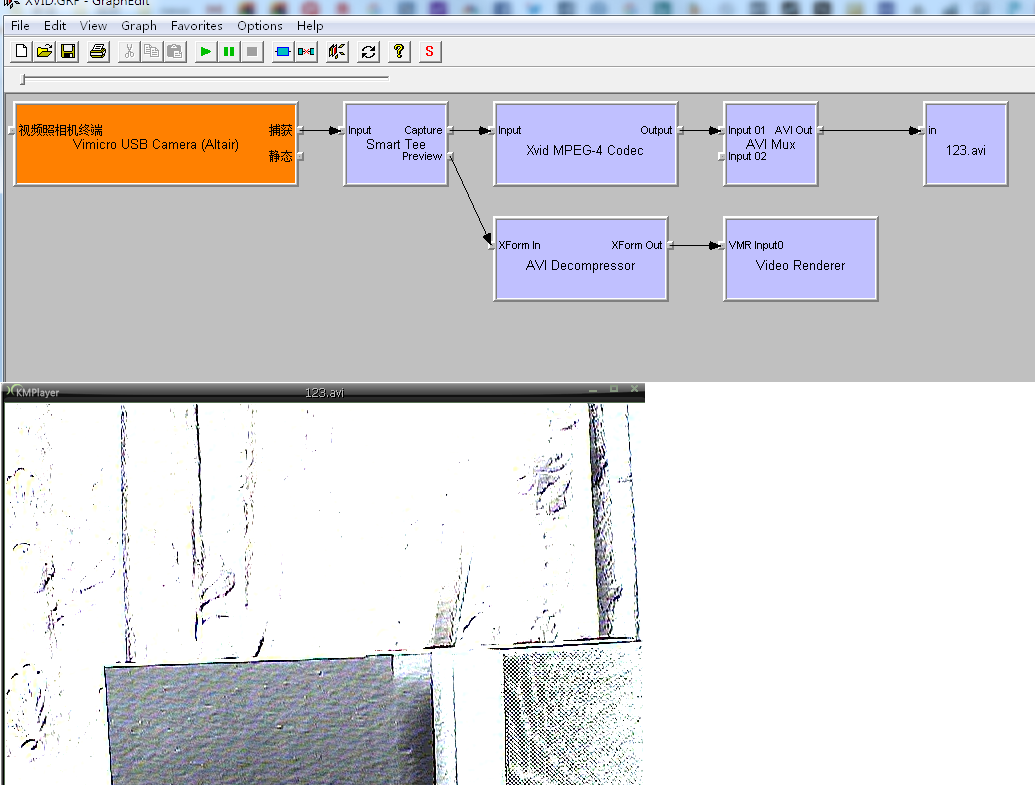
Task: Refresh the graph with circular arrows icon
Action: (x=368, y=51)
